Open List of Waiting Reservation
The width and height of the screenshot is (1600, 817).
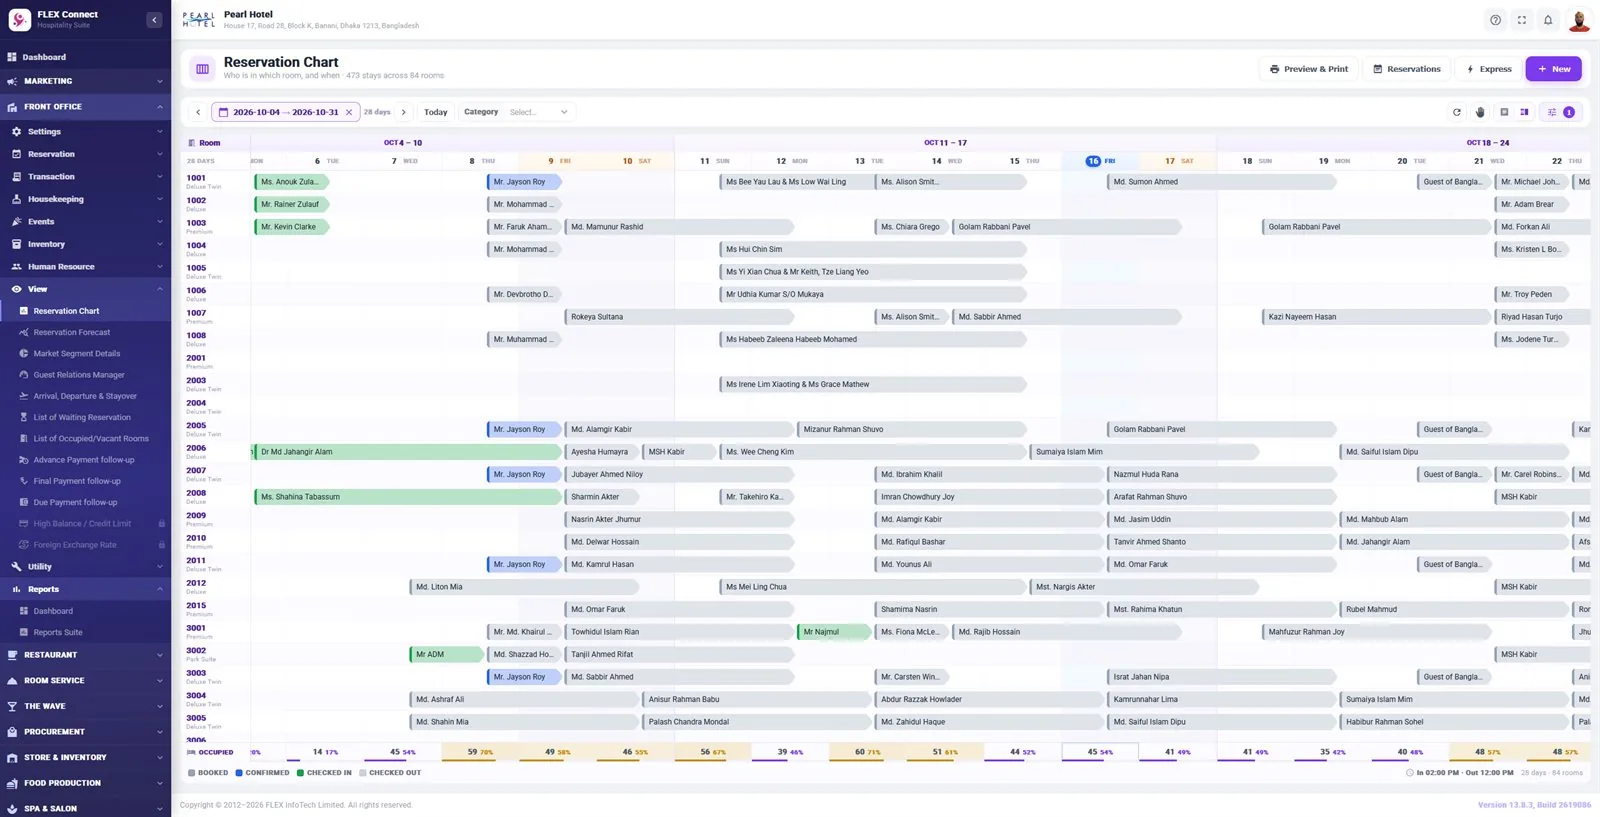85,417
